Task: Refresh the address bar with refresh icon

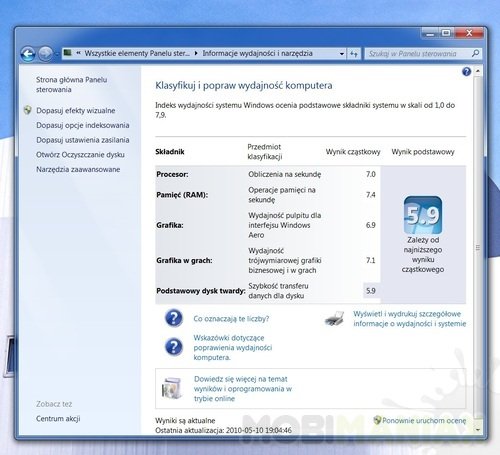Action: (x=354, y=54)
